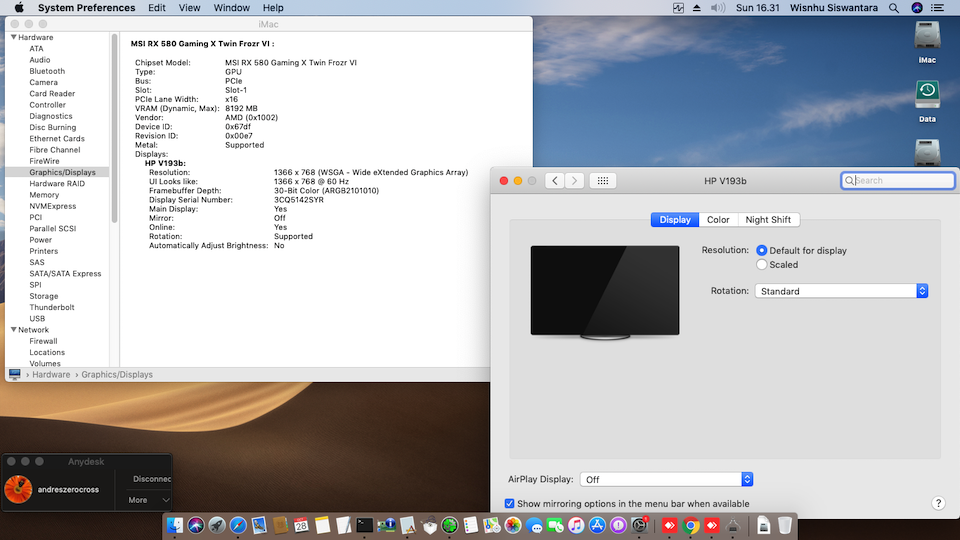The width and height of the screenshot is (960, 540).
Task: Collapse the Hardware tree section
Action: tap(14, 38)
